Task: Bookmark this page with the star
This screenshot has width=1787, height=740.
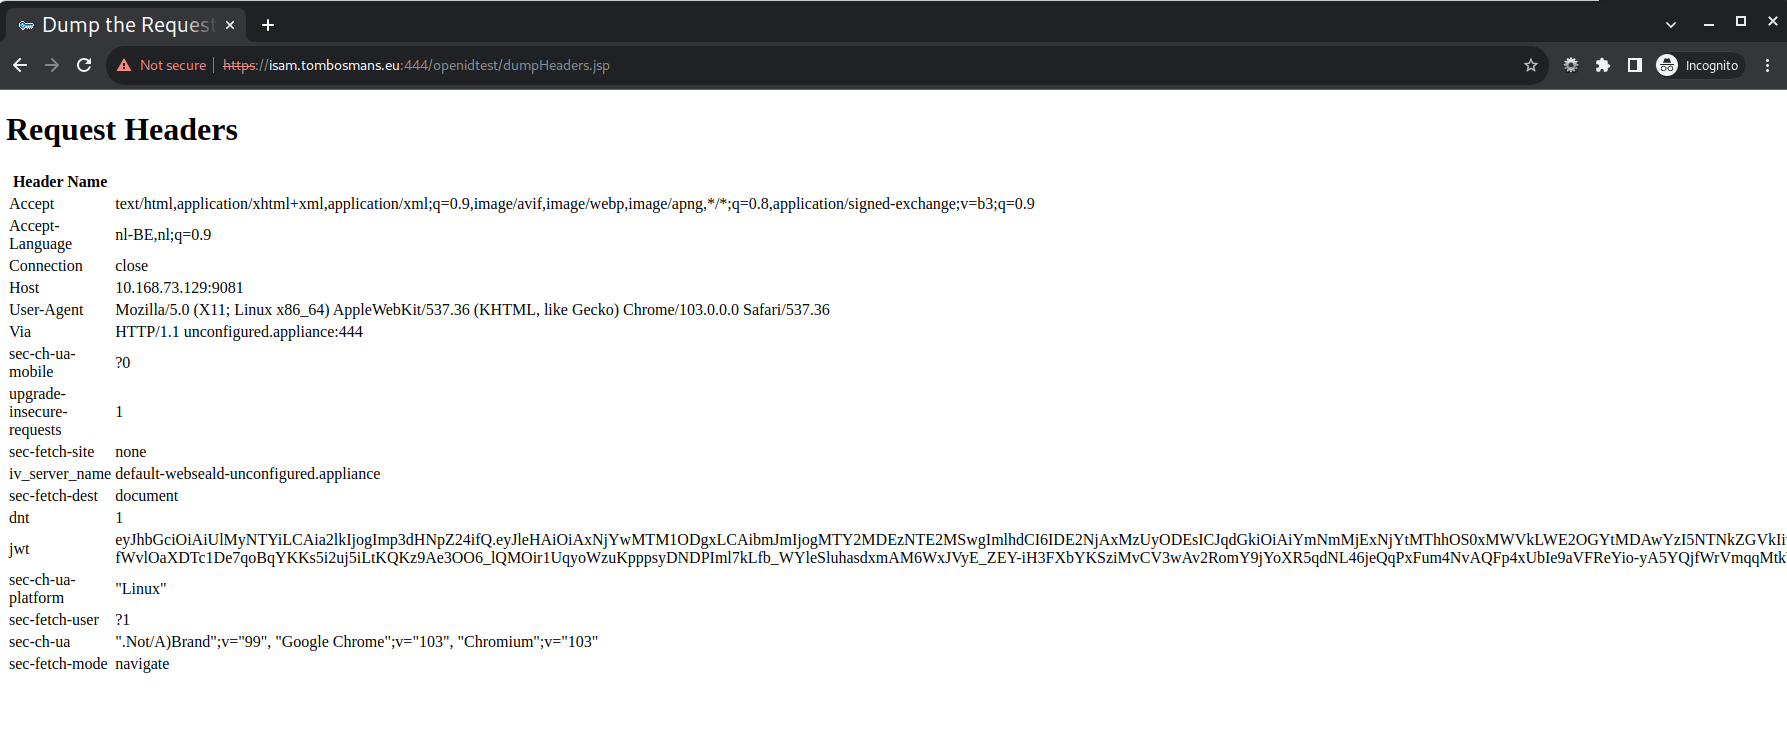Action: [x=1530, y=65]
